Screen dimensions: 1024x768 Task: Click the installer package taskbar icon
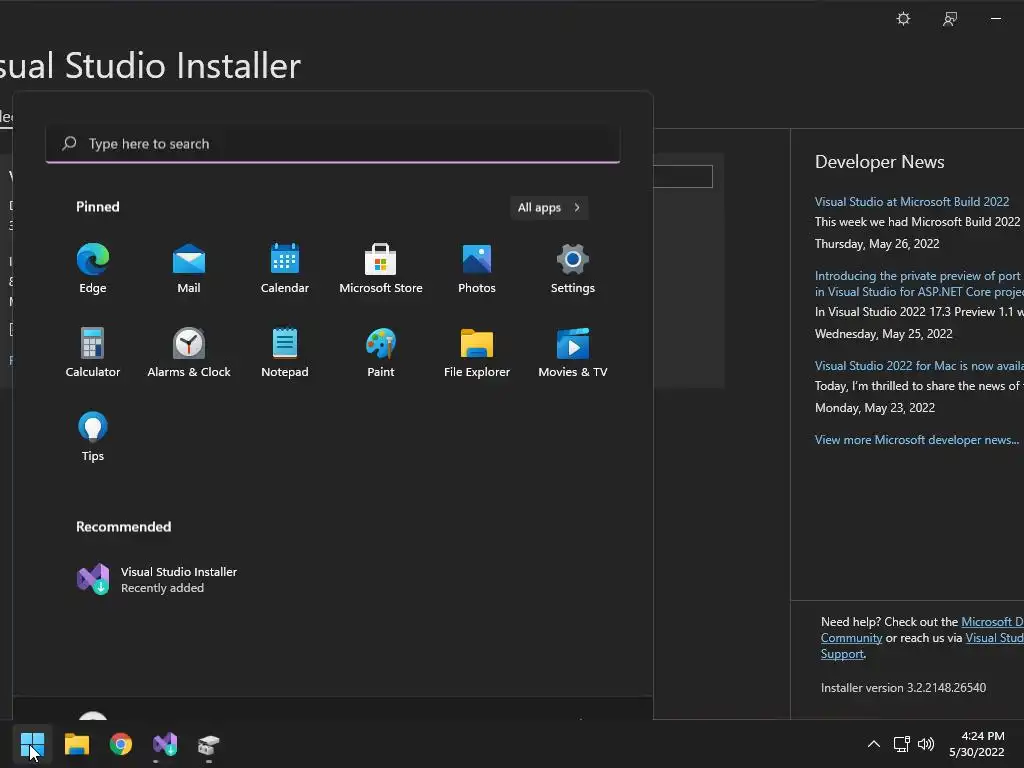pyautogui.click(x=209, y=744)
